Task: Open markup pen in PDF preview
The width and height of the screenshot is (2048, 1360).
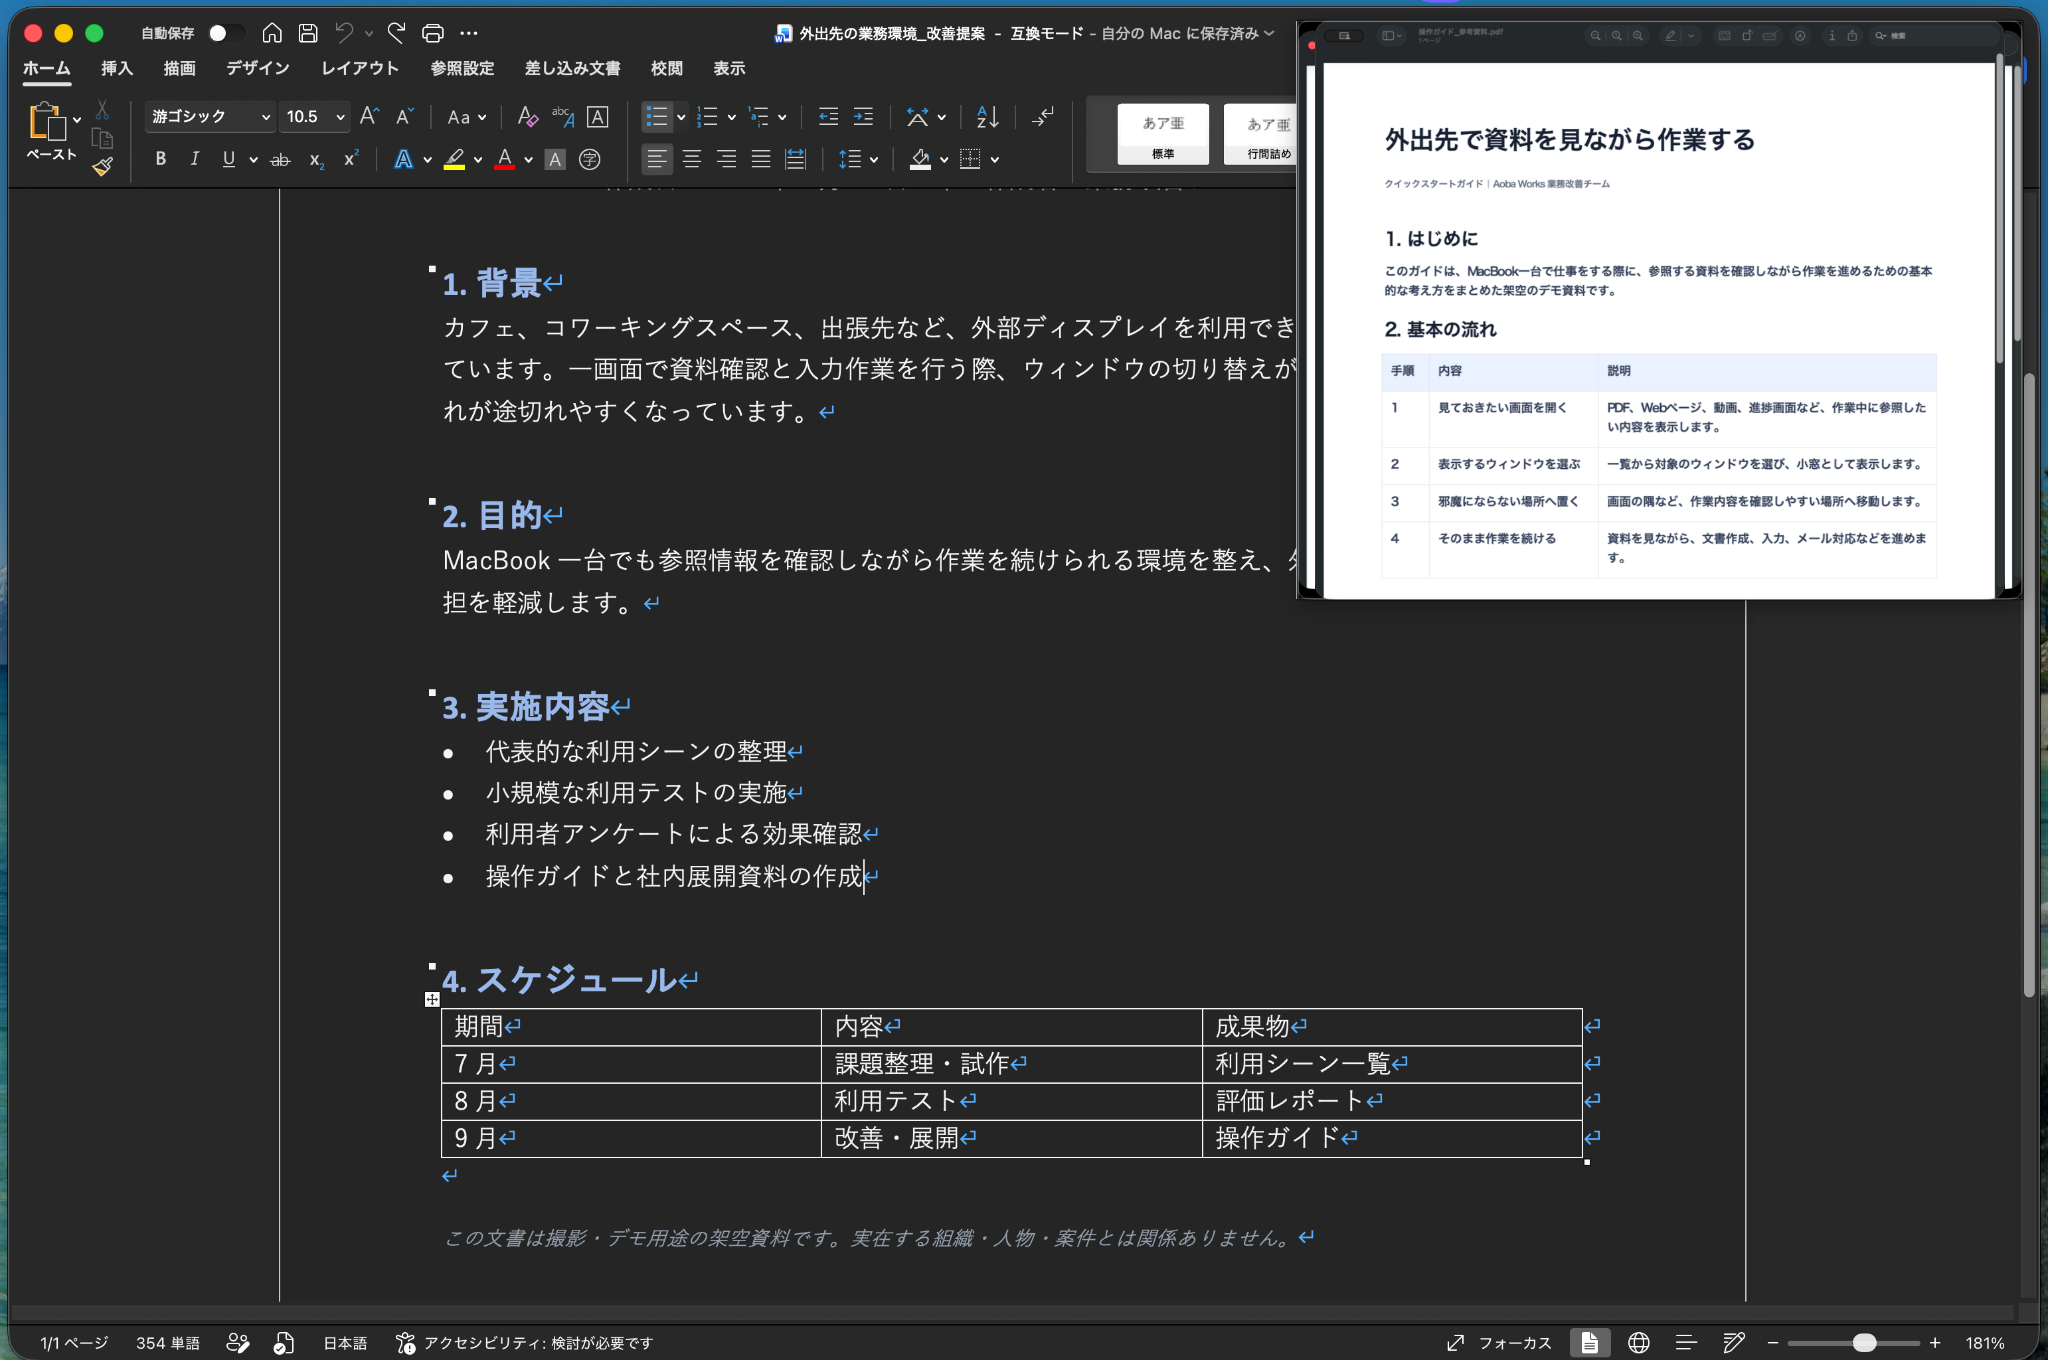Action: click(1670, 36)
